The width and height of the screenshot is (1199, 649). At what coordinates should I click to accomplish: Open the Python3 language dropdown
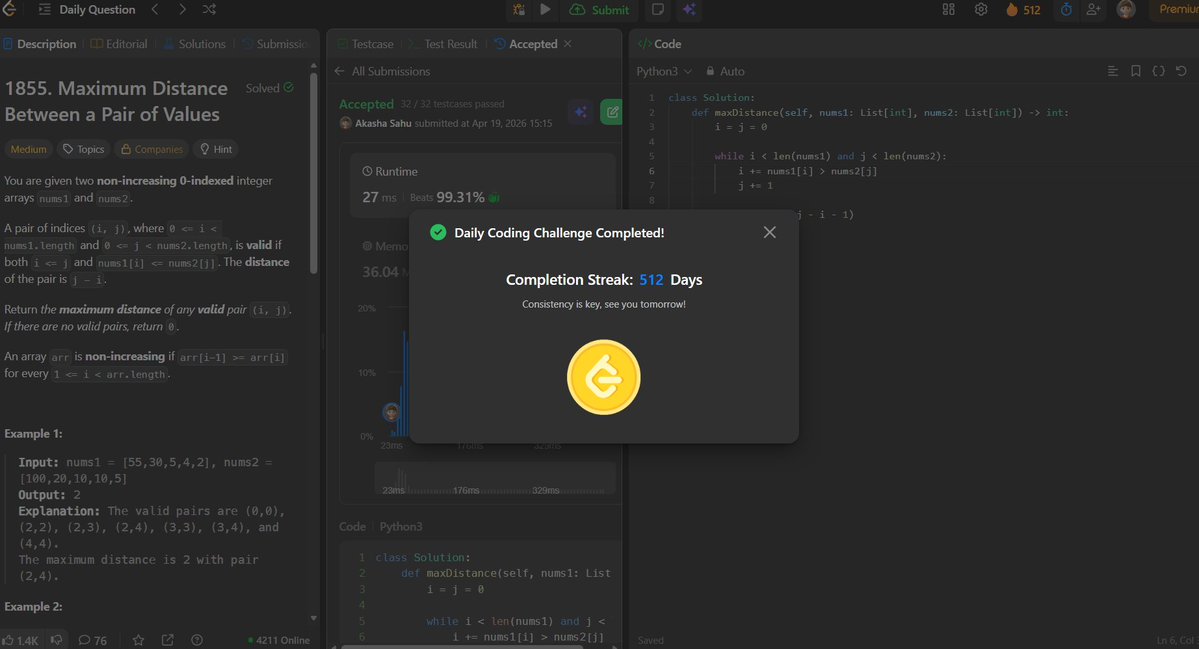664,71
